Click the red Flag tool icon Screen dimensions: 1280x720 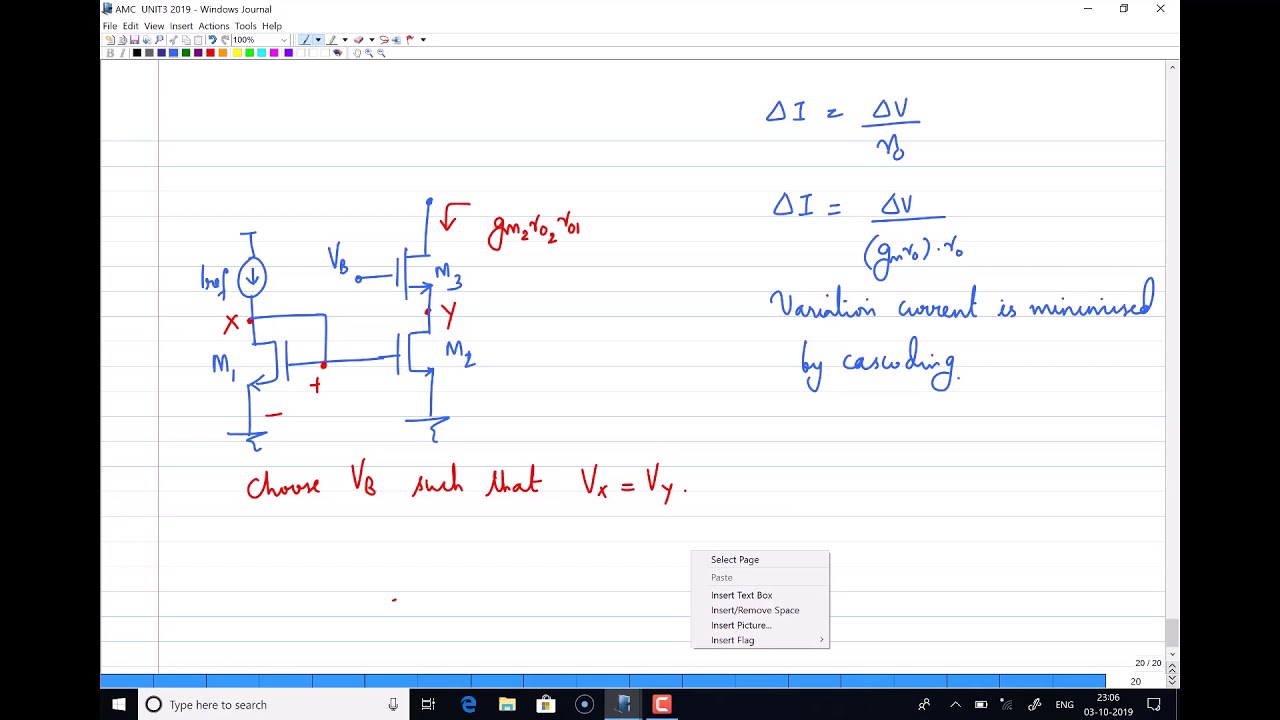410,40
